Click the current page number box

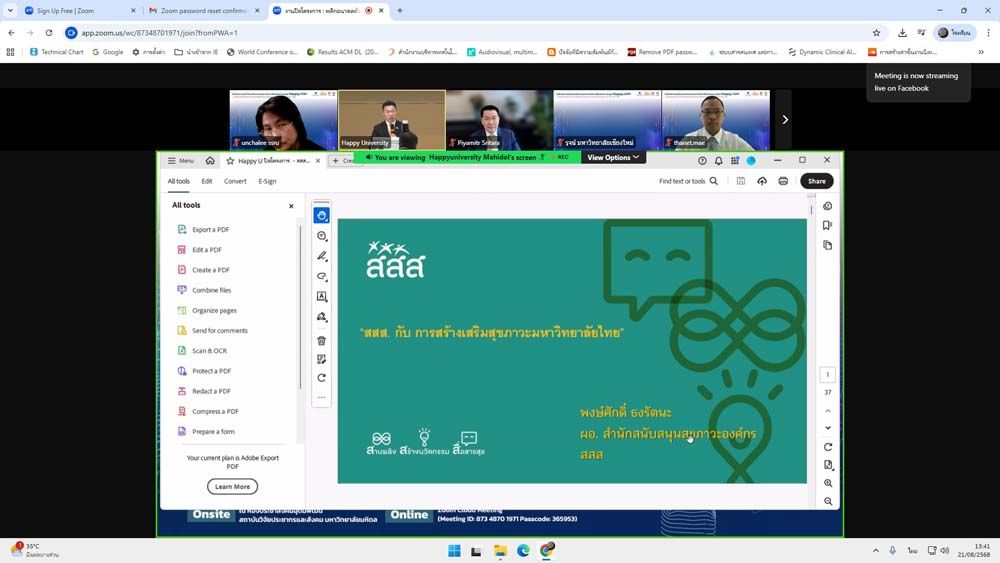[x=828, y=375]
